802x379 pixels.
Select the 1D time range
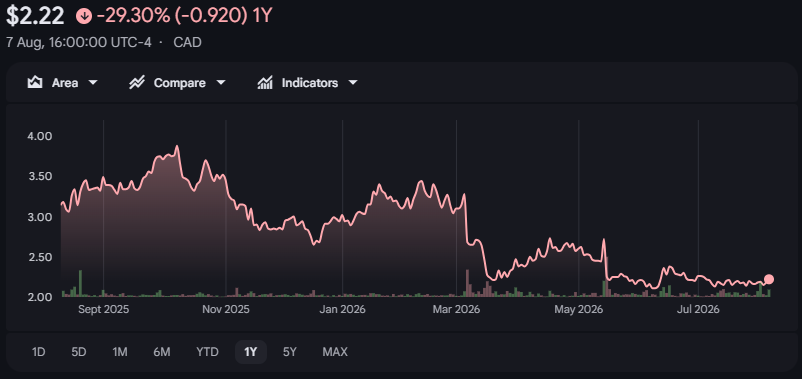[38, 352]
